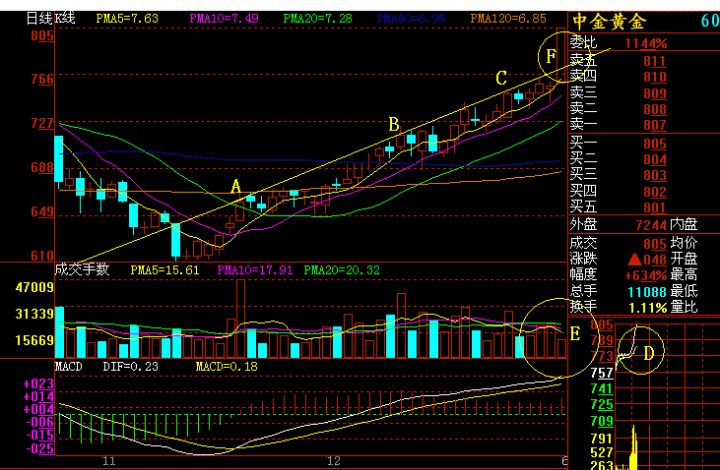Select the 卖一 ask row
720x470 pixels.
click(582, 124)
